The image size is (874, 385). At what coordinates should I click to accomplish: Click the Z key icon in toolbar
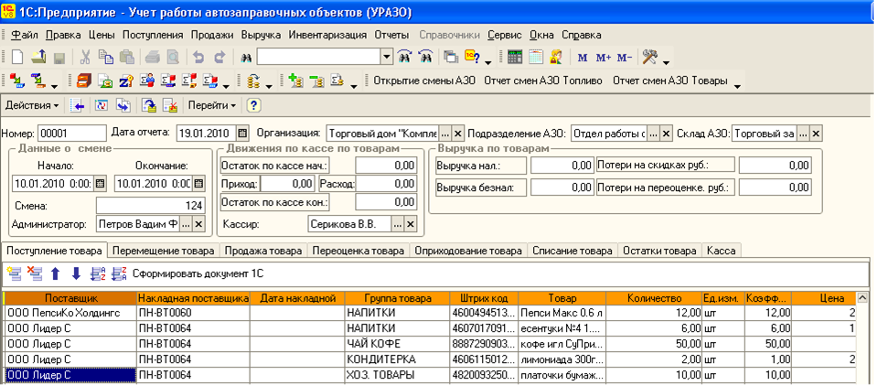(126, 81)
